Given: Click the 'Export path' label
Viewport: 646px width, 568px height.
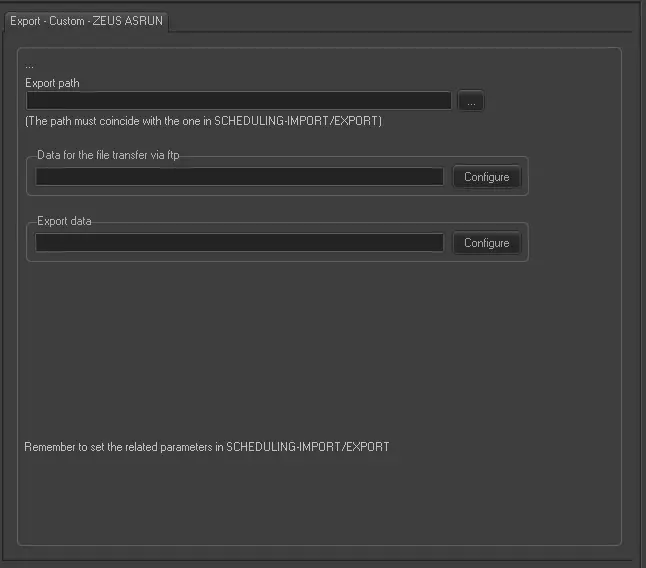Looking at the screenshot, I should 52,83.
